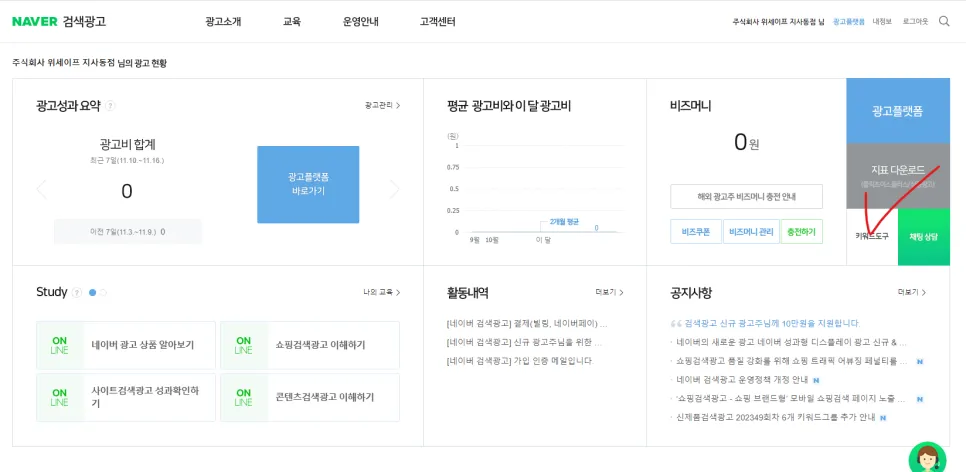Open the chatbot avatar icon at bottom corner
Screen dimensions: 966x472
(x=928, y=457)
